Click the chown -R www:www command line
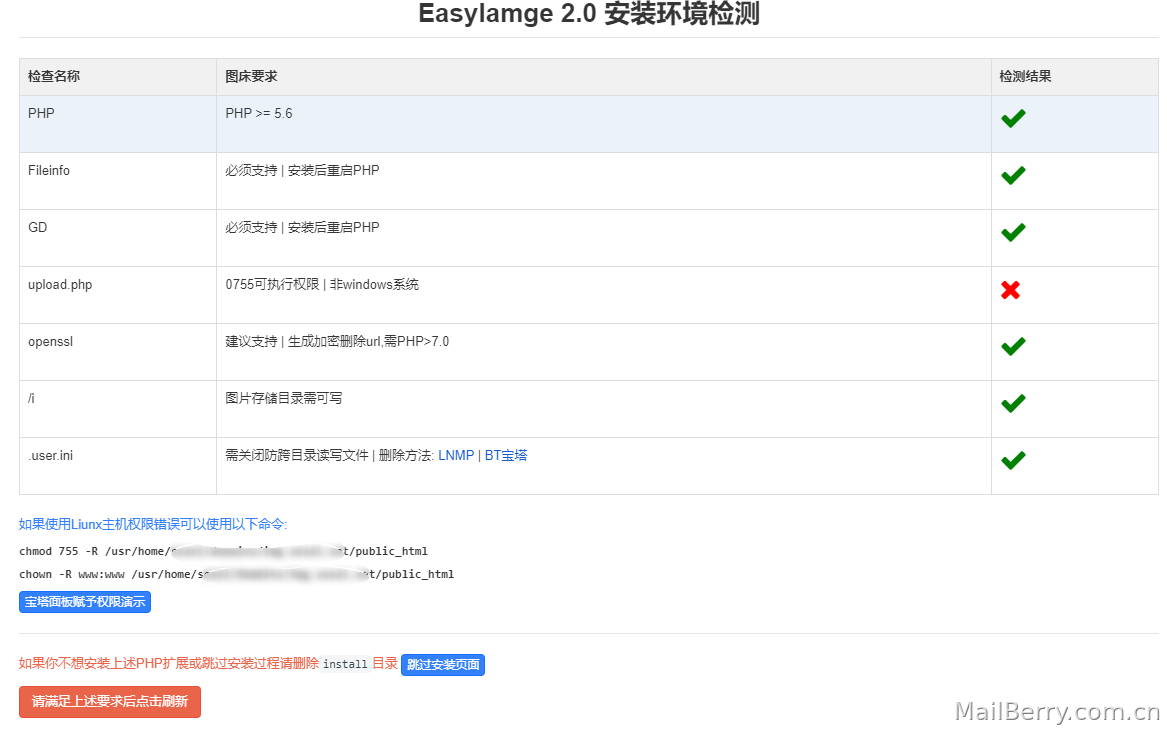Image resolution: width=1167 pixels, height=729 pixels. point(237,574)
